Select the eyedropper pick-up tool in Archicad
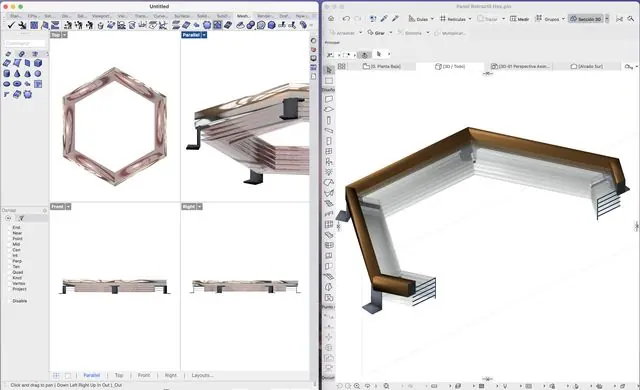This screenshot has width=640, height=390. point(384,18)
